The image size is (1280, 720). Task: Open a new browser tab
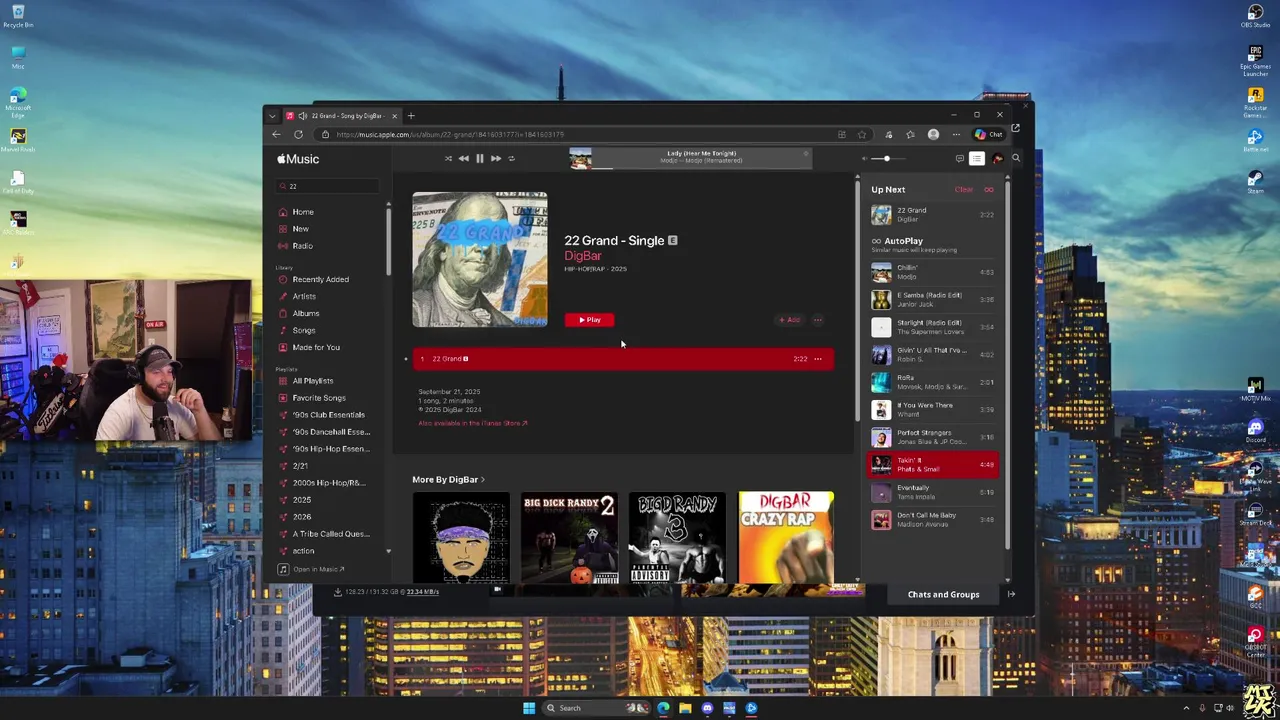pos(410,115)
